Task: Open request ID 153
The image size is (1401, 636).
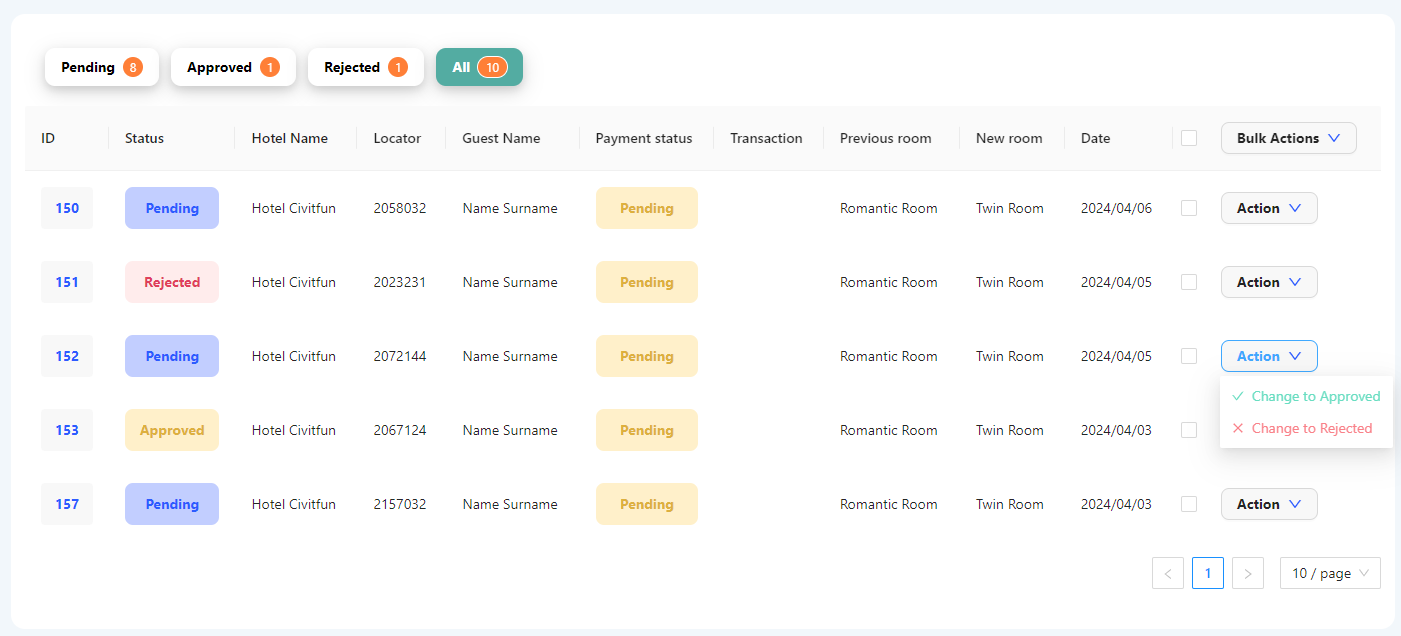Action: coord(67,430)
